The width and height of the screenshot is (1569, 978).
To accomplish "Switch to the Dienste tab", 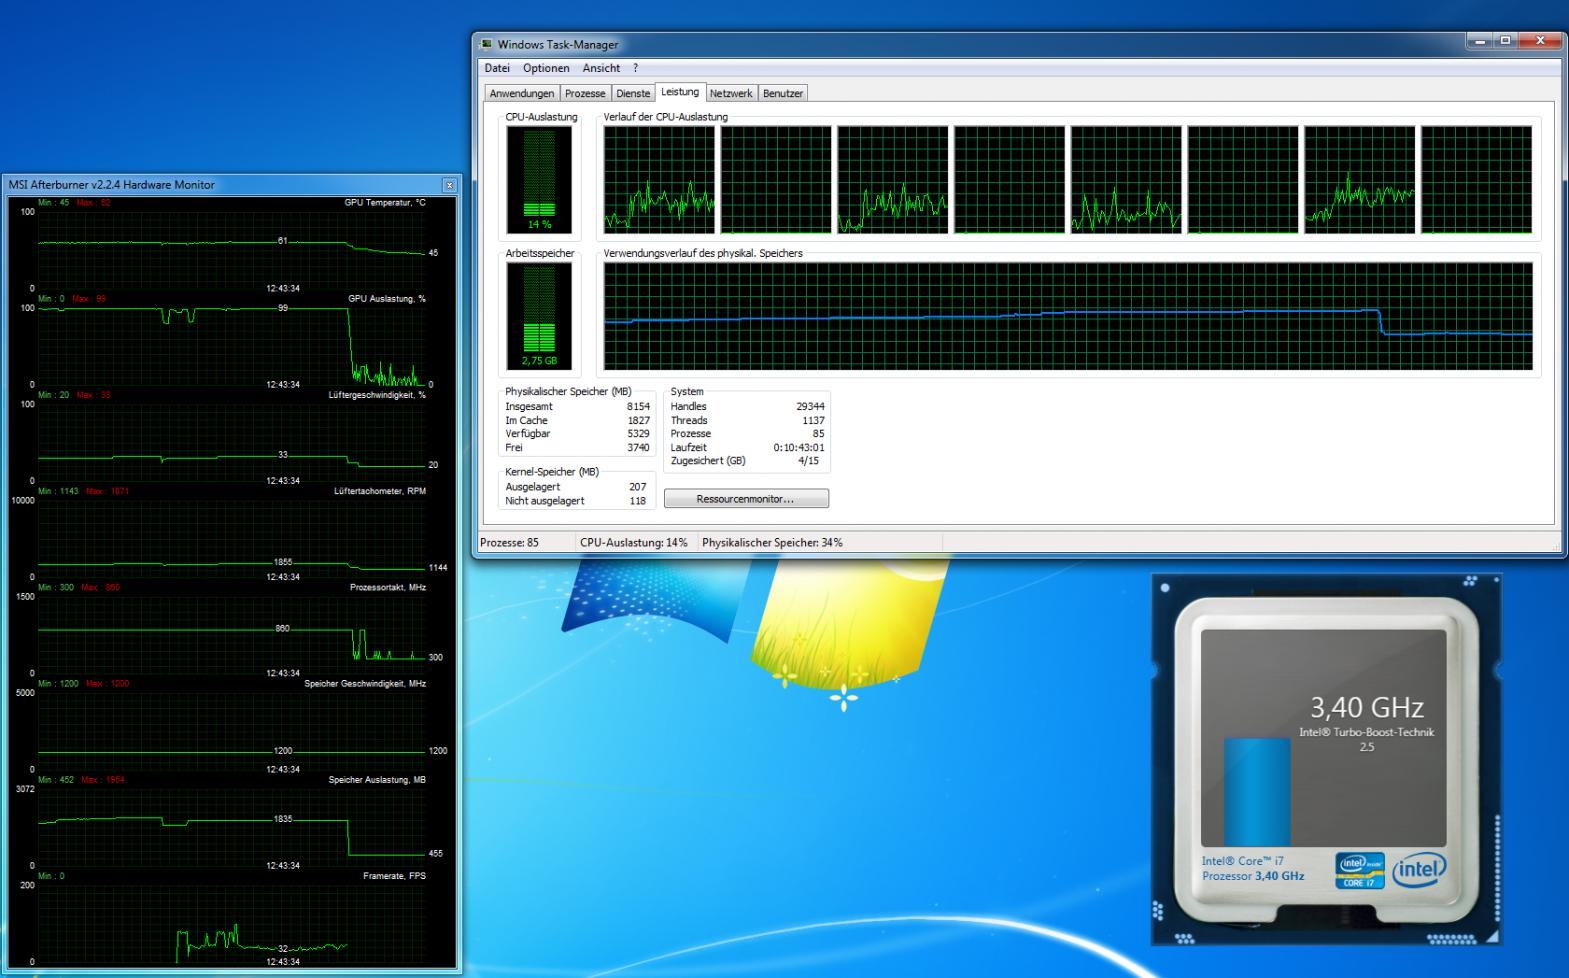I will (x=633, y=93).
